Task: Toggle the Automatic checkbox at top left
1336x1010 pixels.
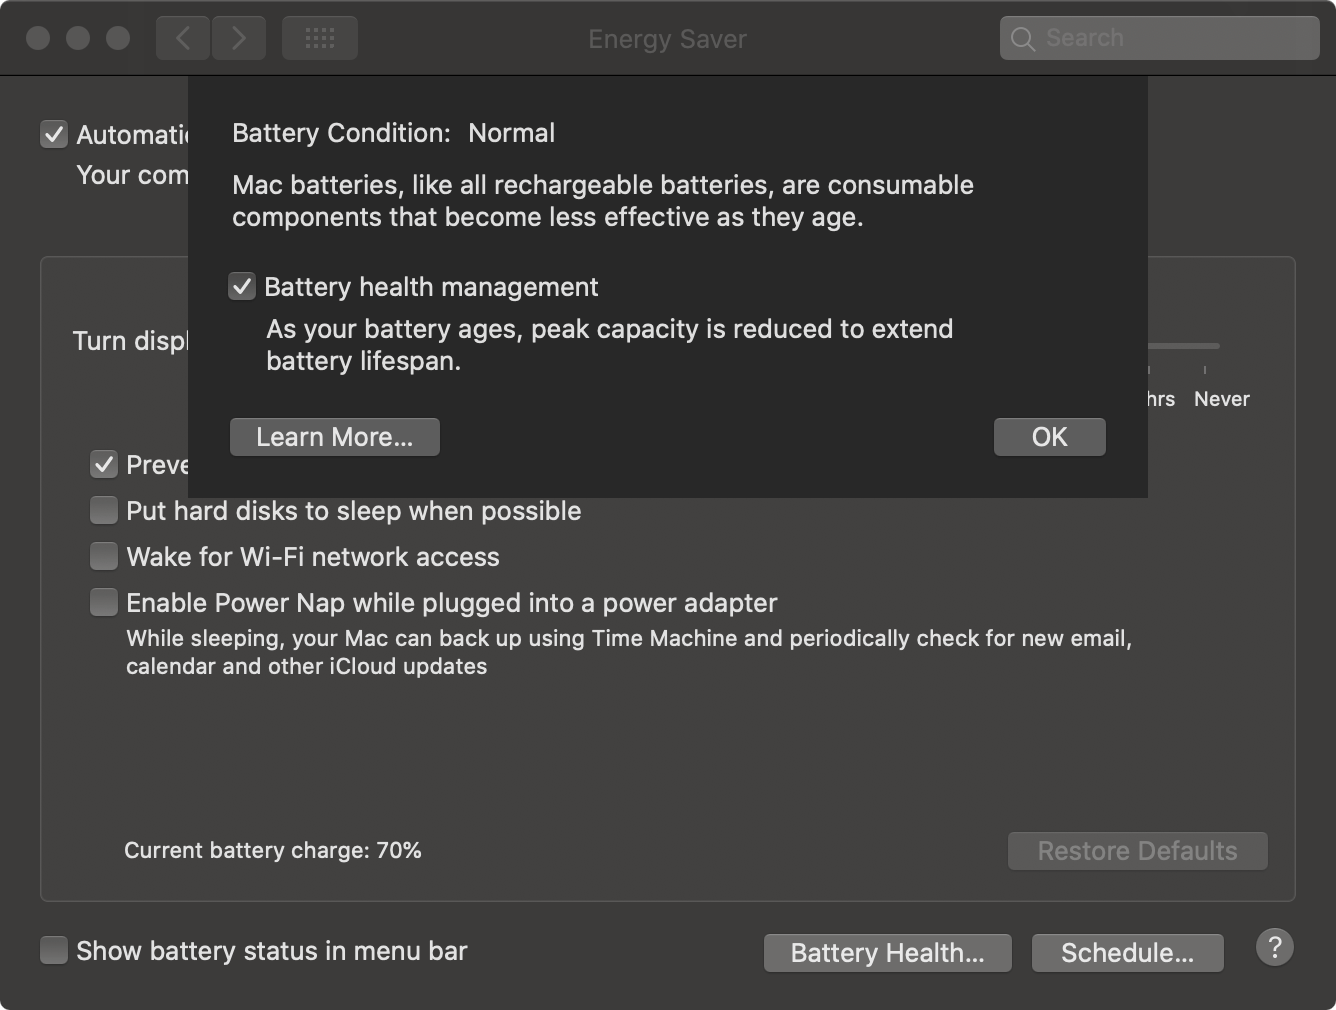Action: [54, 134]
